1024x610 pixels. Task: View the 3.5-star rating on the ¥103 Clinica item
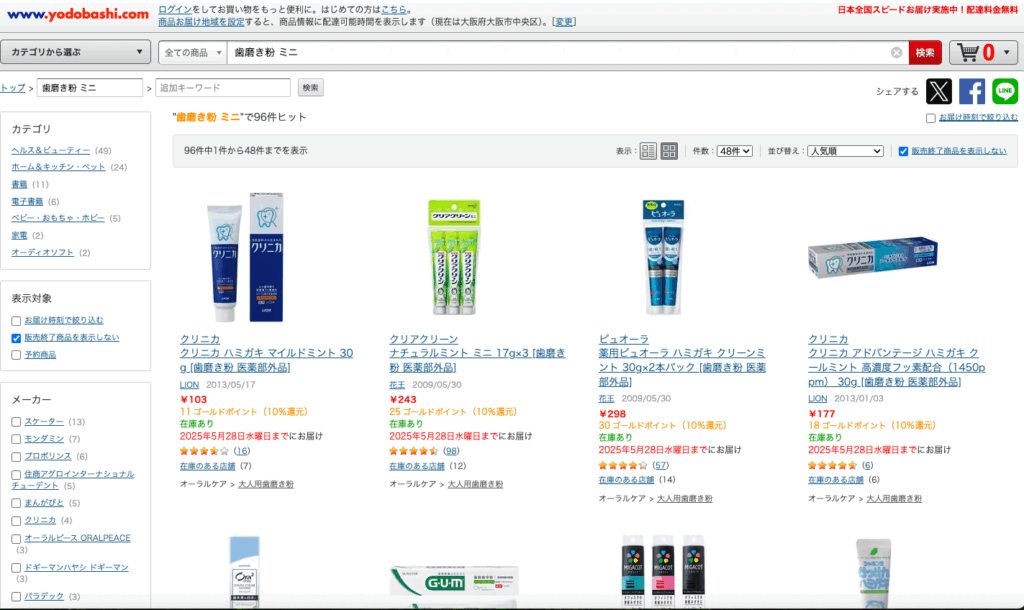coord(204,451)
